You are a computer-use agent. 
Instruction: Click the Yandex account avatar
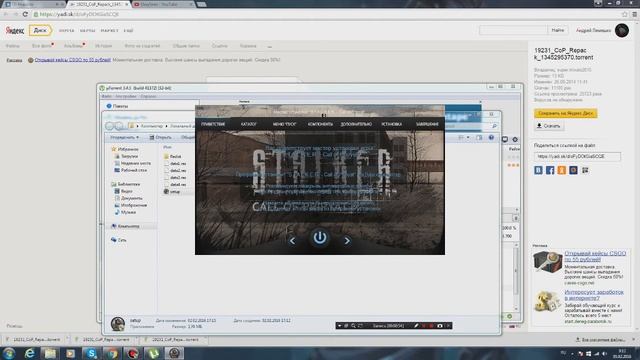[x=622, y=30]
